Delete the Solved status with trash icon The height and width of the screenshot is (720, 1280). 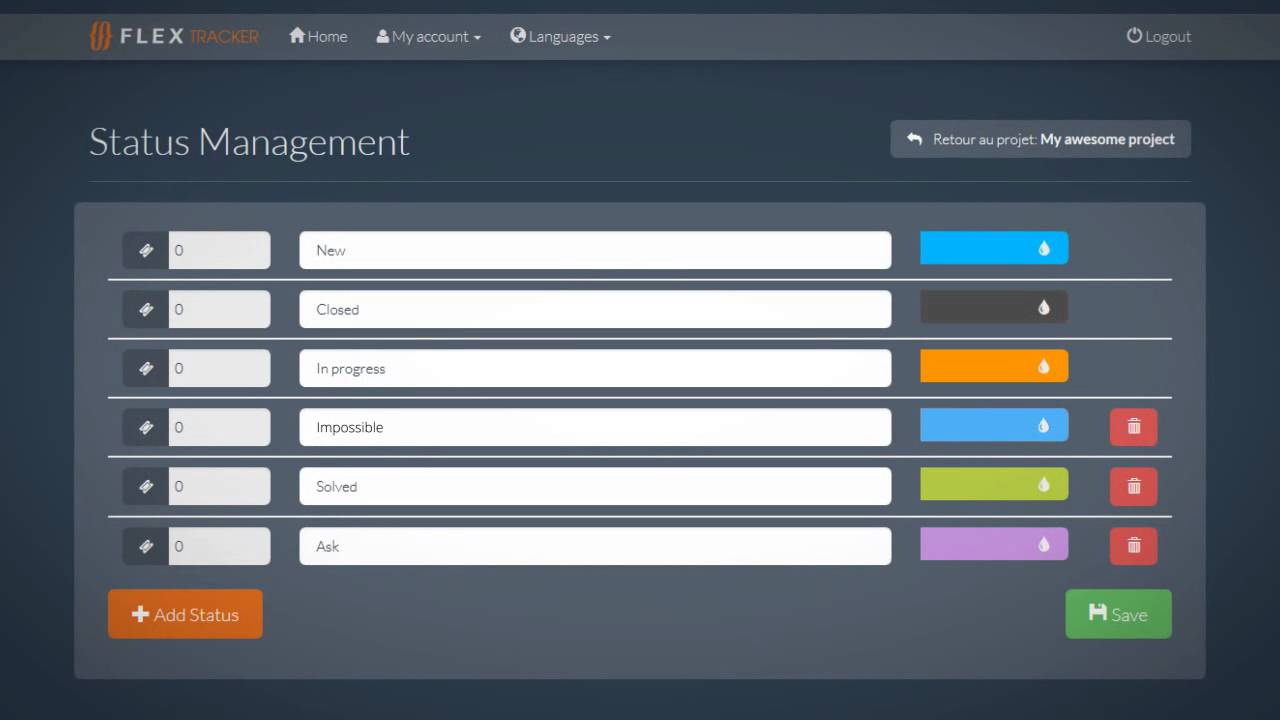(1134, 486)
